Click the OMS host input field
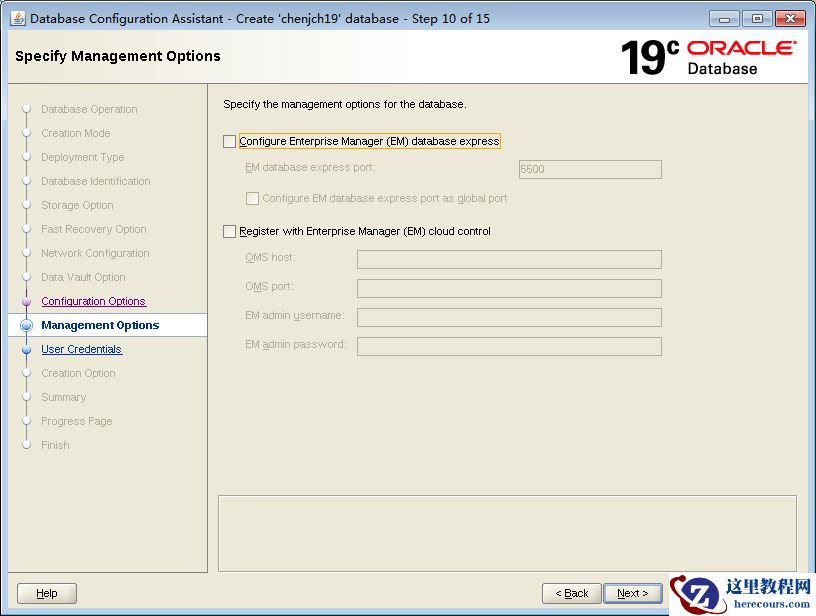 pyautogui.click(x=509, y=260)
